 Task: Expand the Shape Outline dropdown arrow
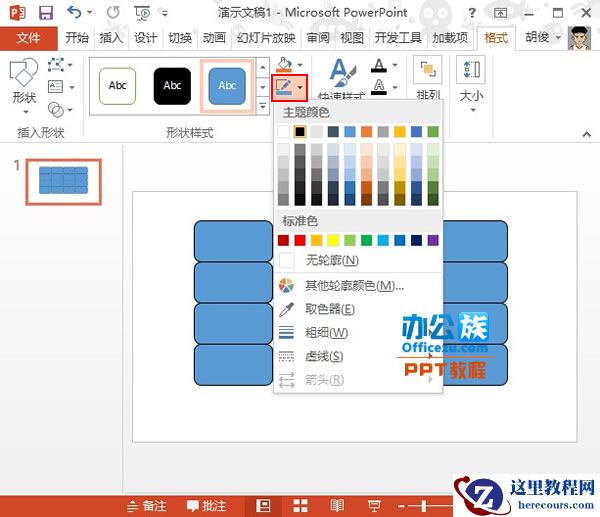[300, 88]
